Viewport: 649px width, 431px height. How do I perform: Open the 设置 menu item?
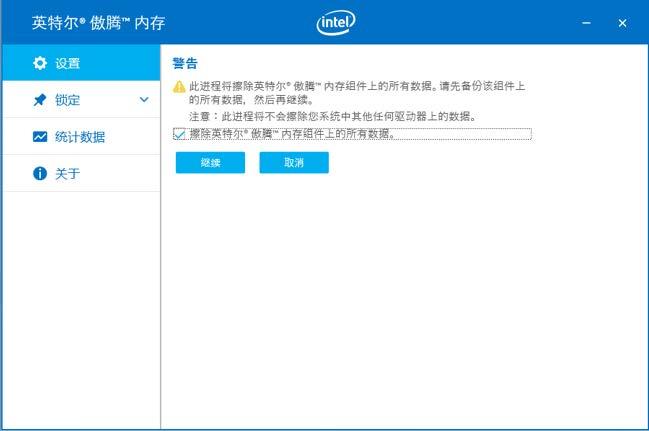pos(81,63)
